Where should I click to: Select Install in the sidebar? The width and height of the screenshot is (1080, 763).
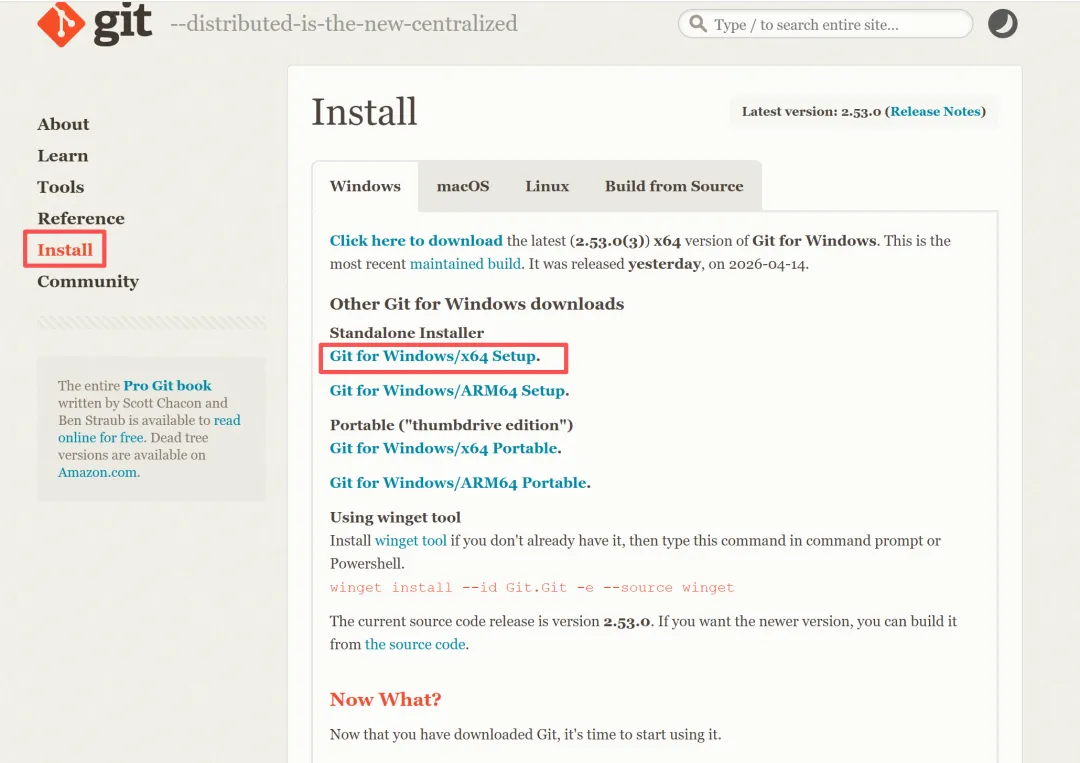coord(65,249)
